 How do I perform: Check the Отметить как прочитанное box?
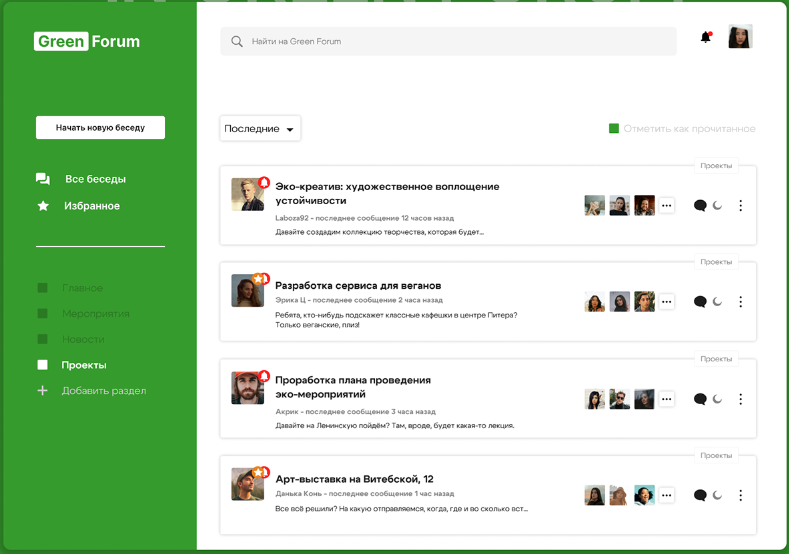pos(614,129)
